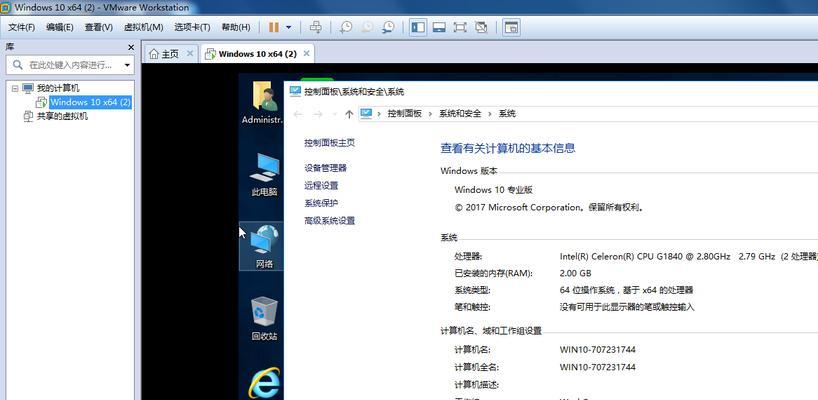Close the 库 library panel

pyautogui.click(x=131, y=47)
